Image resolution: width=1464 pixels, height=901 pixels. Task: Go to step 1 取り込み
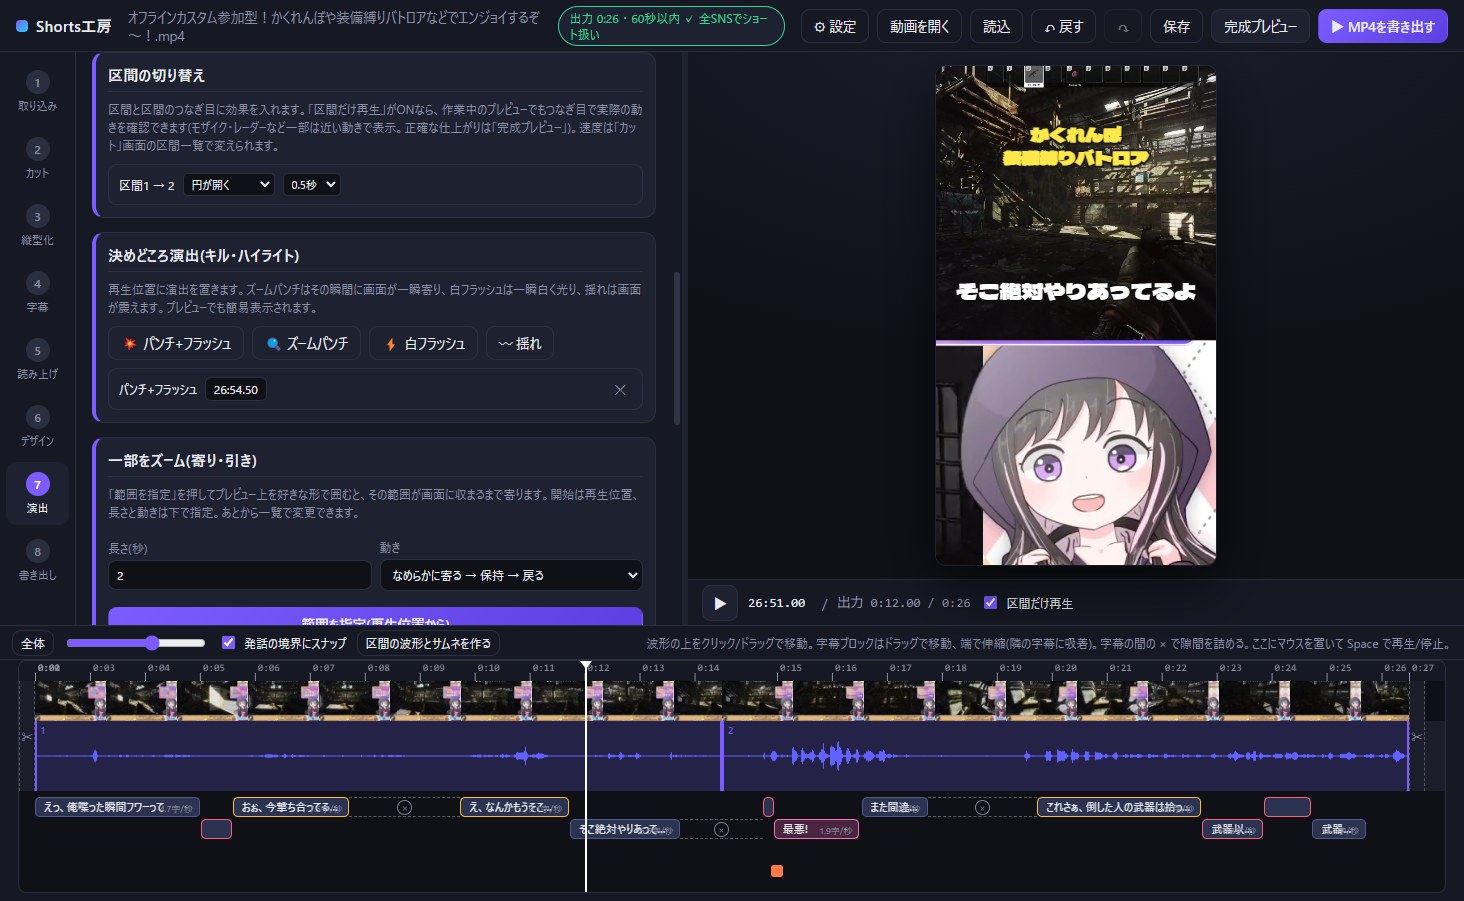[37, 92]
